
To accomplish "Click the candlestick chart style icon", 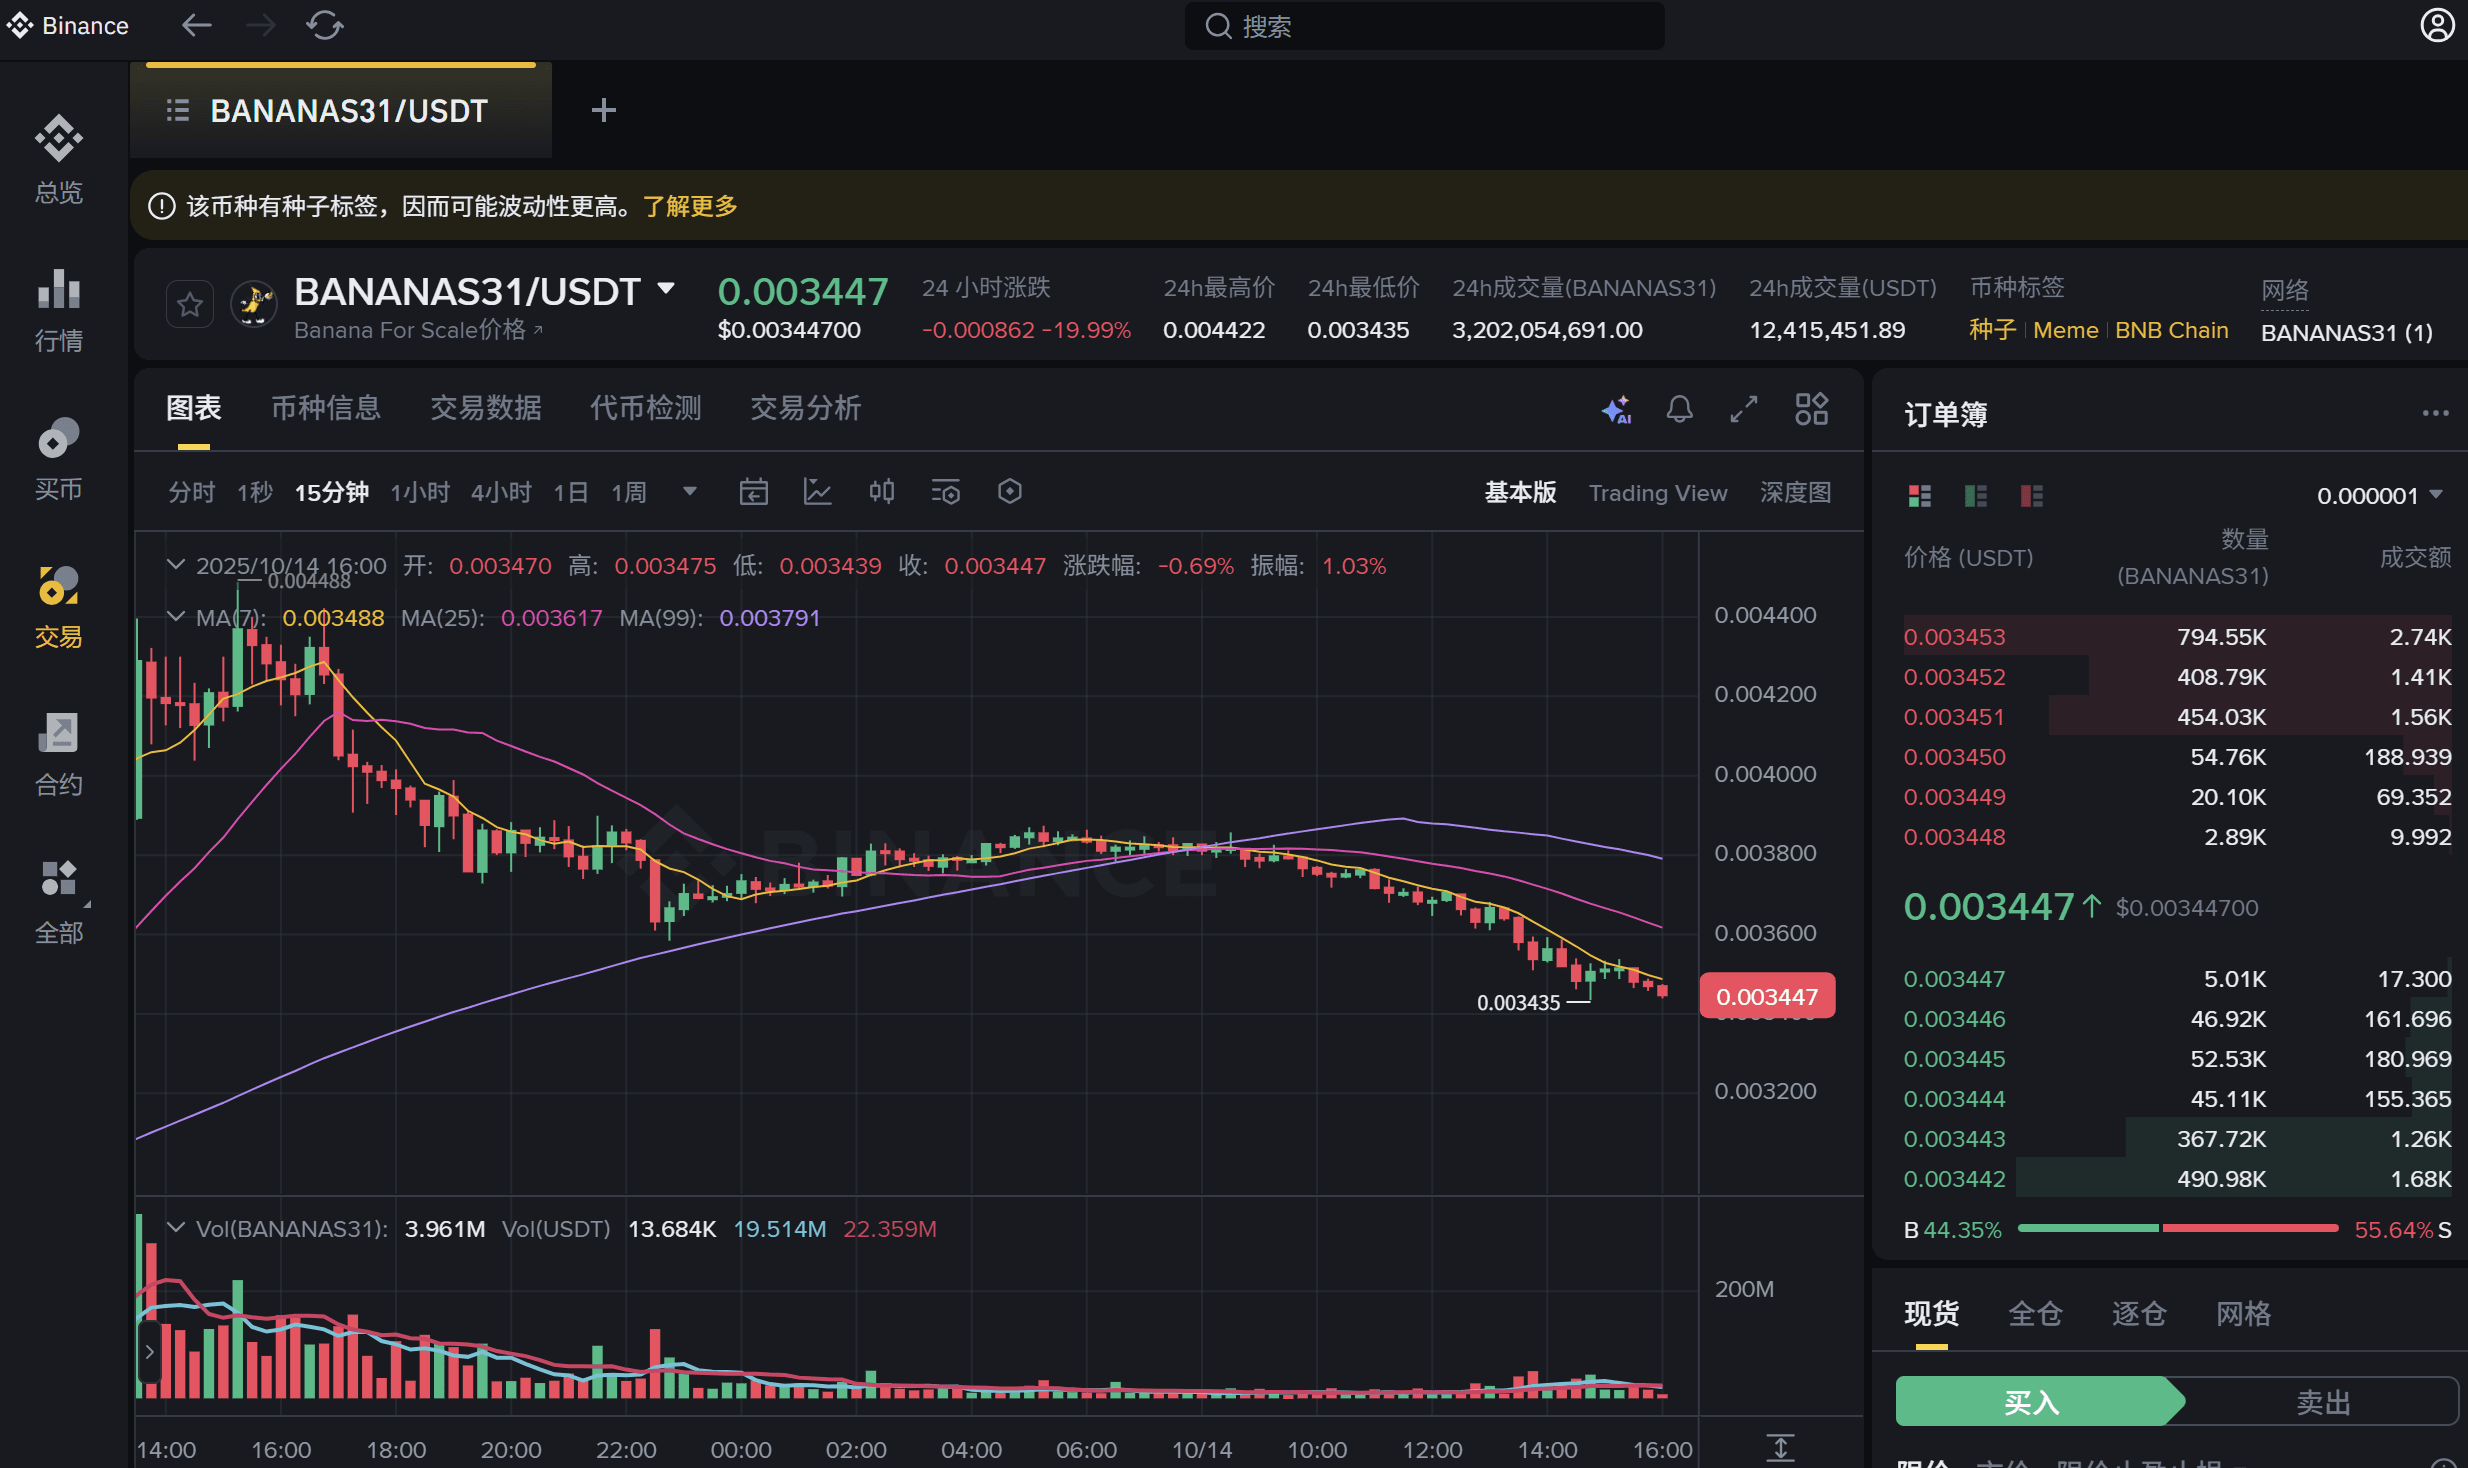I will click(881, 492).
